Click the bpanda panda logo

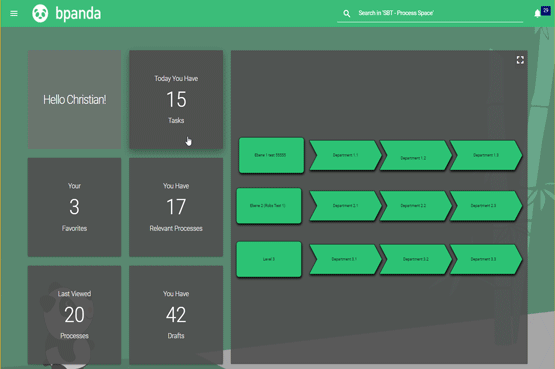click(x=40, y=13)
